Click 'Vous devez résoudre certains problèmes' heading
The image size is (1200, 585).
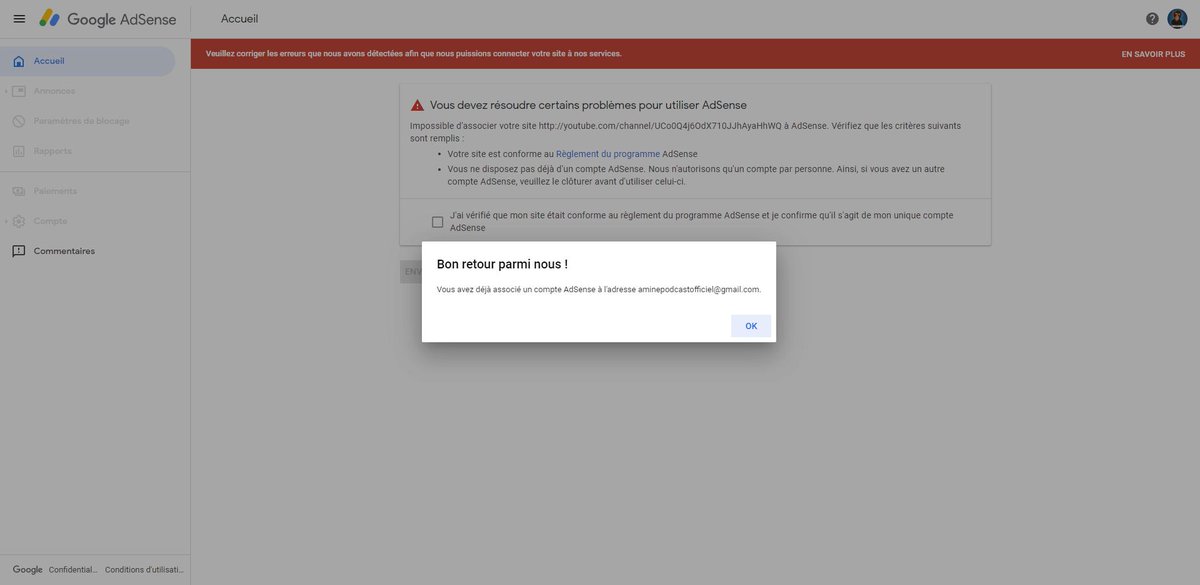(588, 105)
